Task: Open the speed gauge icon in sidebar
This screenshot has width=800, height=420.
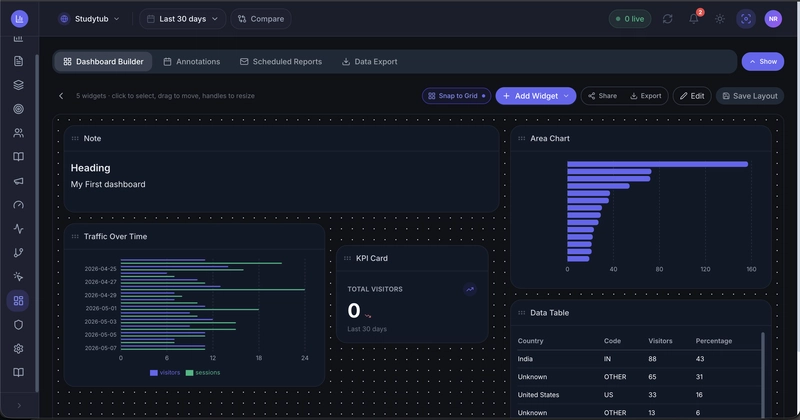Action: pyautogui.click(x=18, y=205)
